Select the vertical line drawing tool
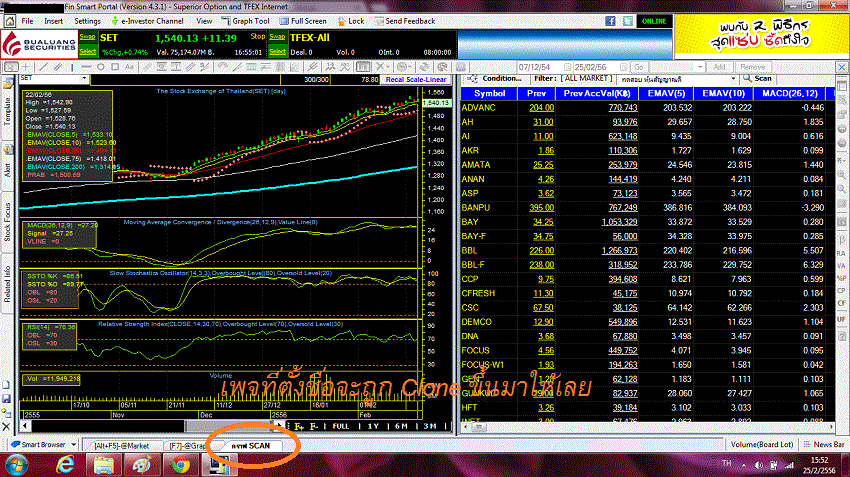The image size is (850, 477). [72, 67]
